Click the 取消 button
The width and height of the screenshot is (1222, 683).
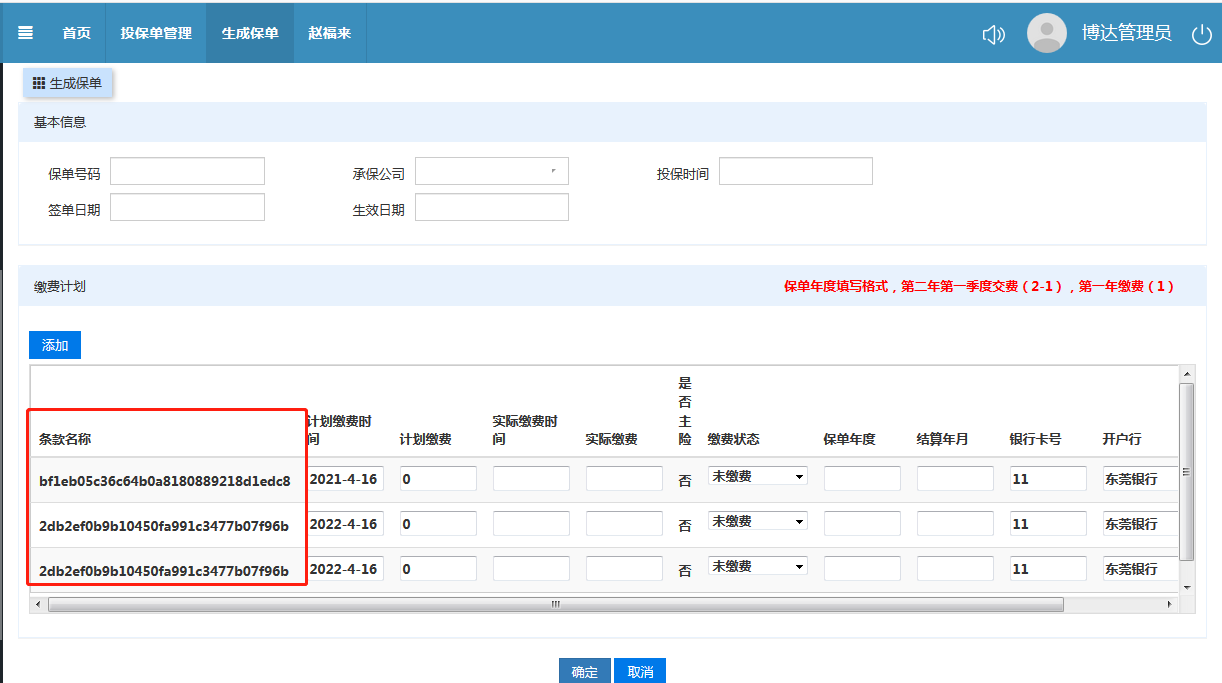(x=640, y=672)
